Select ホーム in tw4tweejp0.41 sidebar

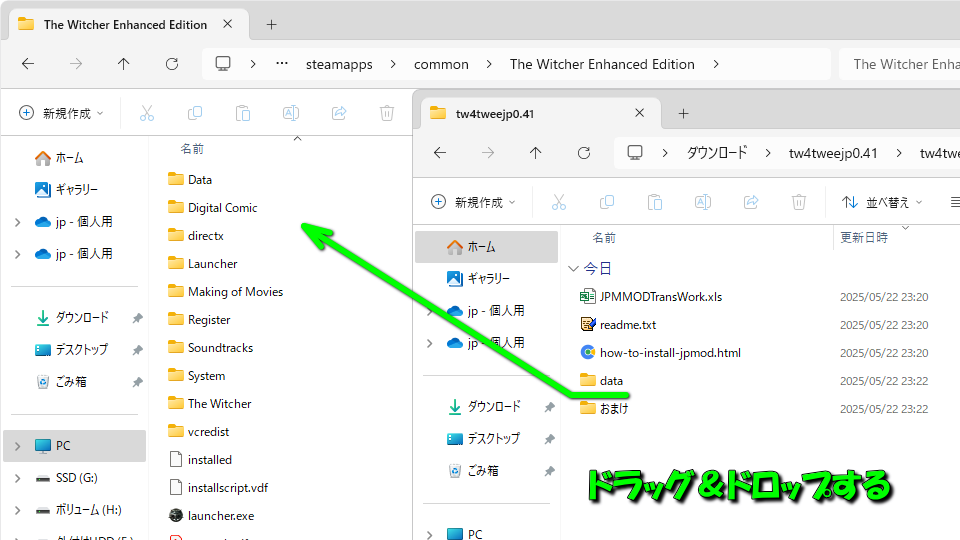point(486,247)
